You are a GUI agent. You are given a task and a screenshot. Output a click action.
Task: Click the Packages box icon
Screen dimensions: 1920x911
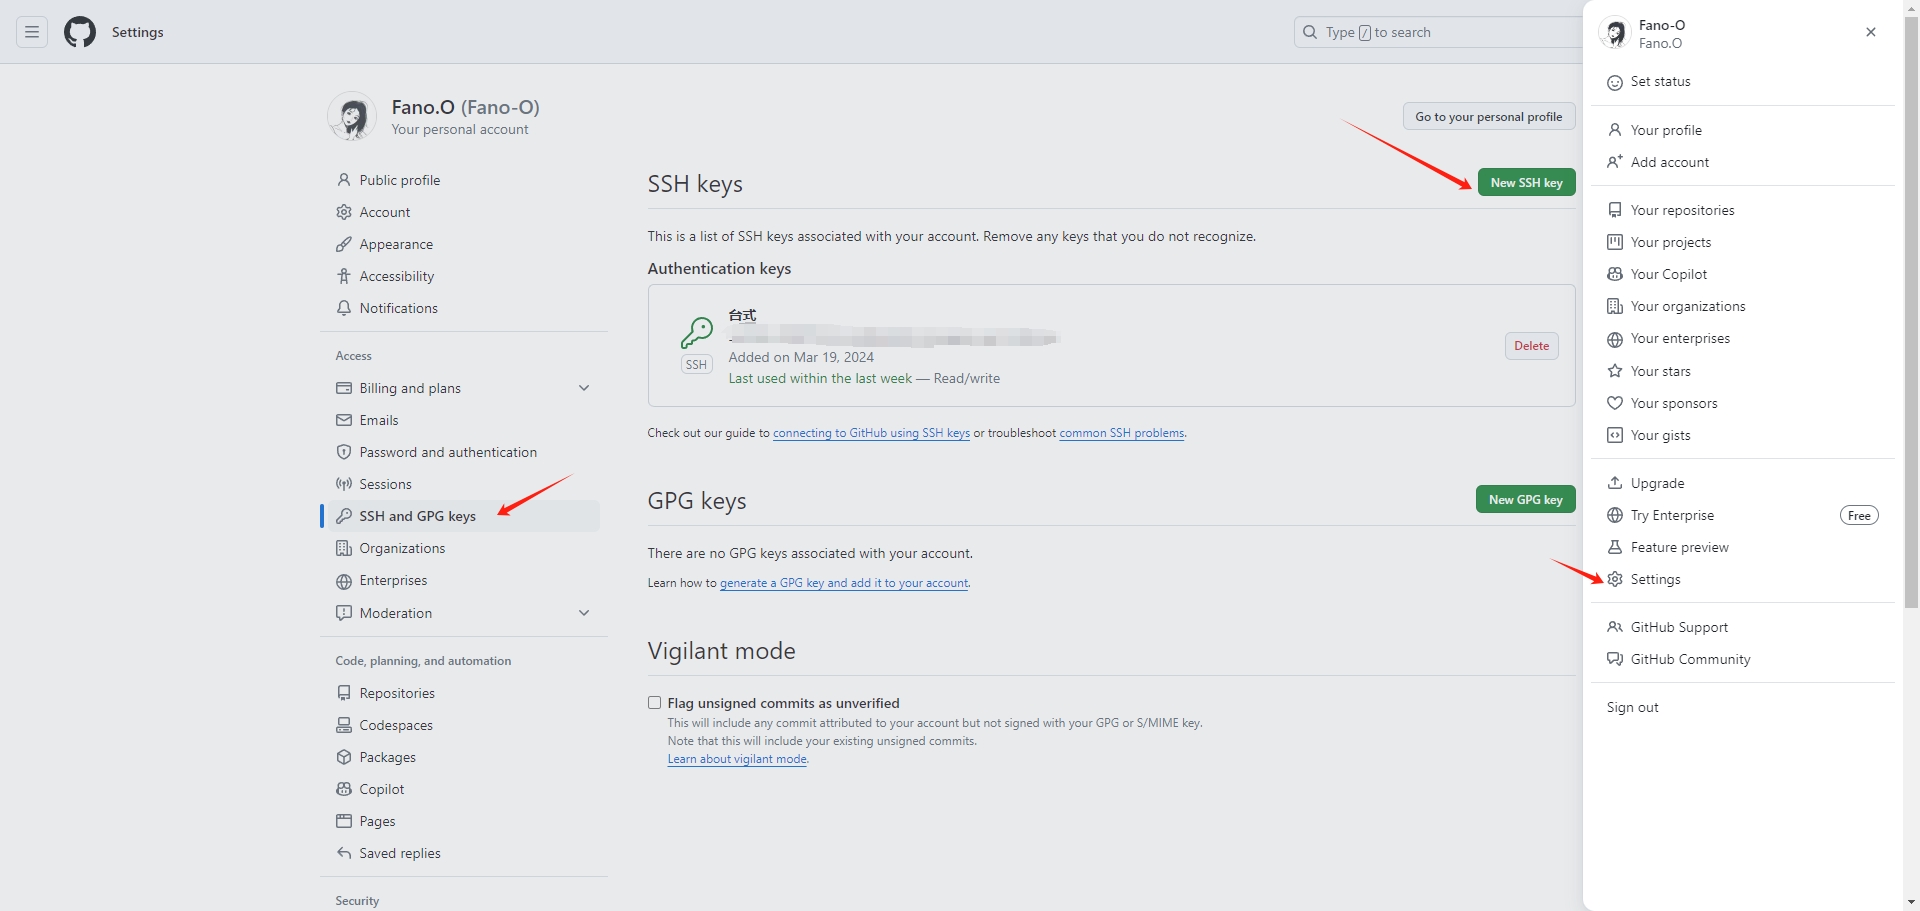click(344, 757)
